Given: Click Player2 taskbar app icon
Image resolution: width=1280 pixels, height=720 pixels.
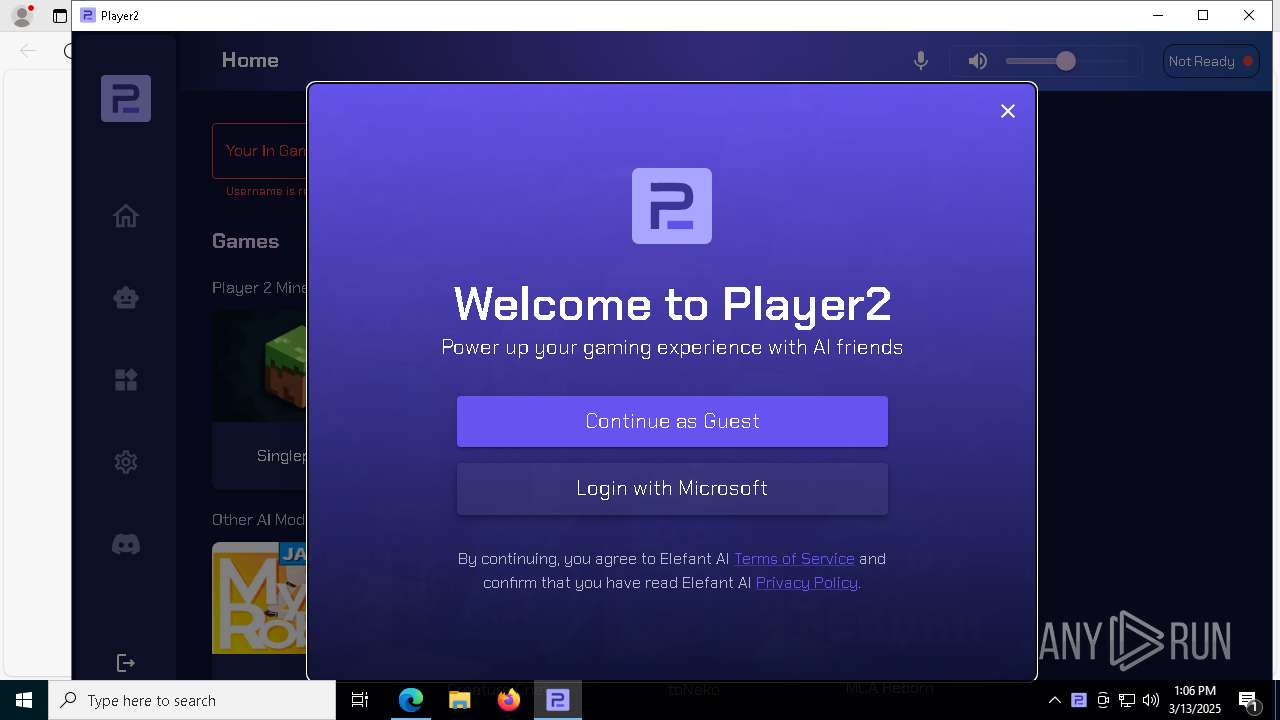Looking at the screenshot, I should pos(557,700).
